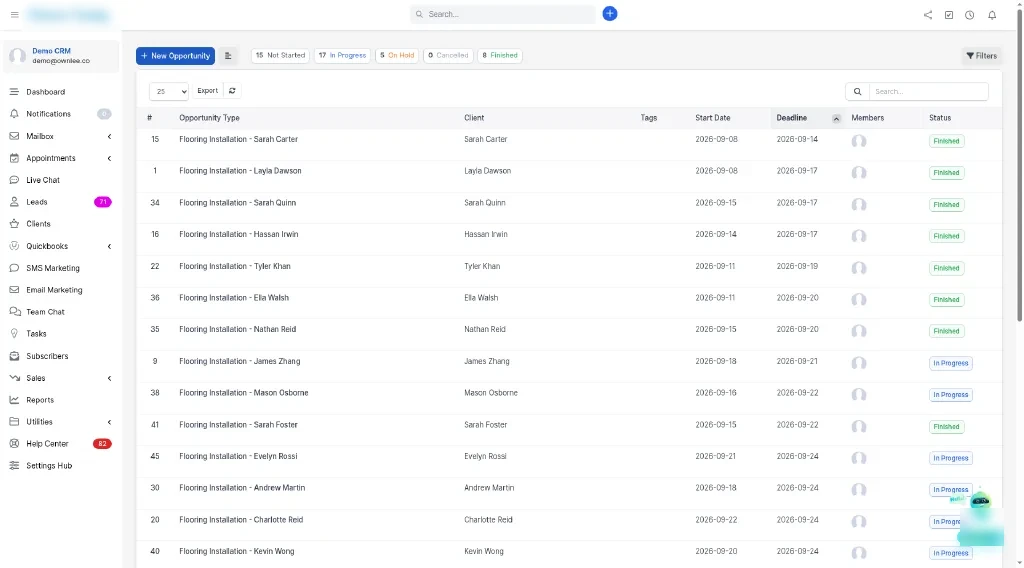Filter by Cancelled status
The image size is (1024, 568).
[x=448, y=55]
